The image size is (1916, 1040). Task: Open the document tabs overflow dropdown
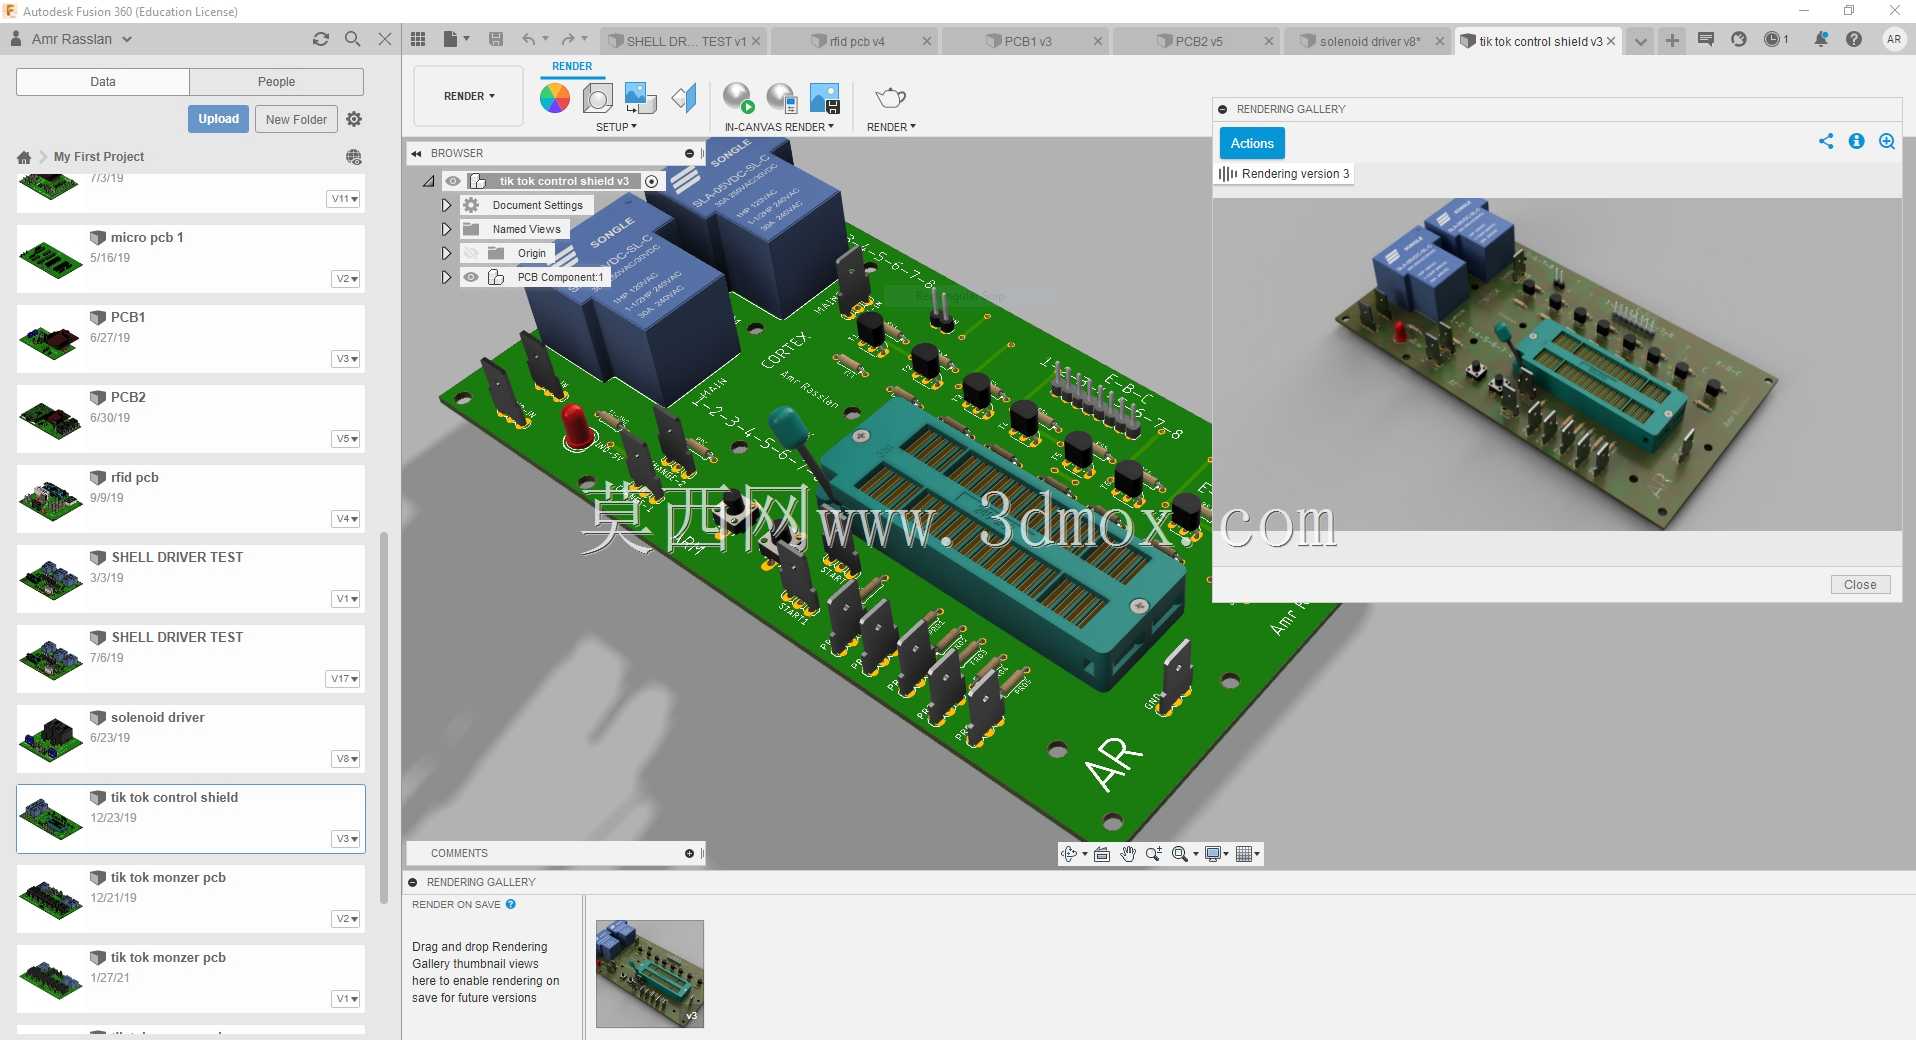pos(1640,41)
